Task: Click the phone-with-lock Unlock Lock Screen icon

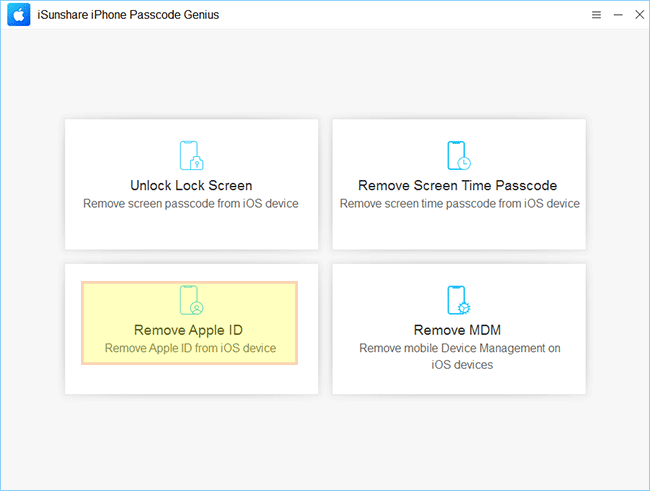Action: [192, 156]
